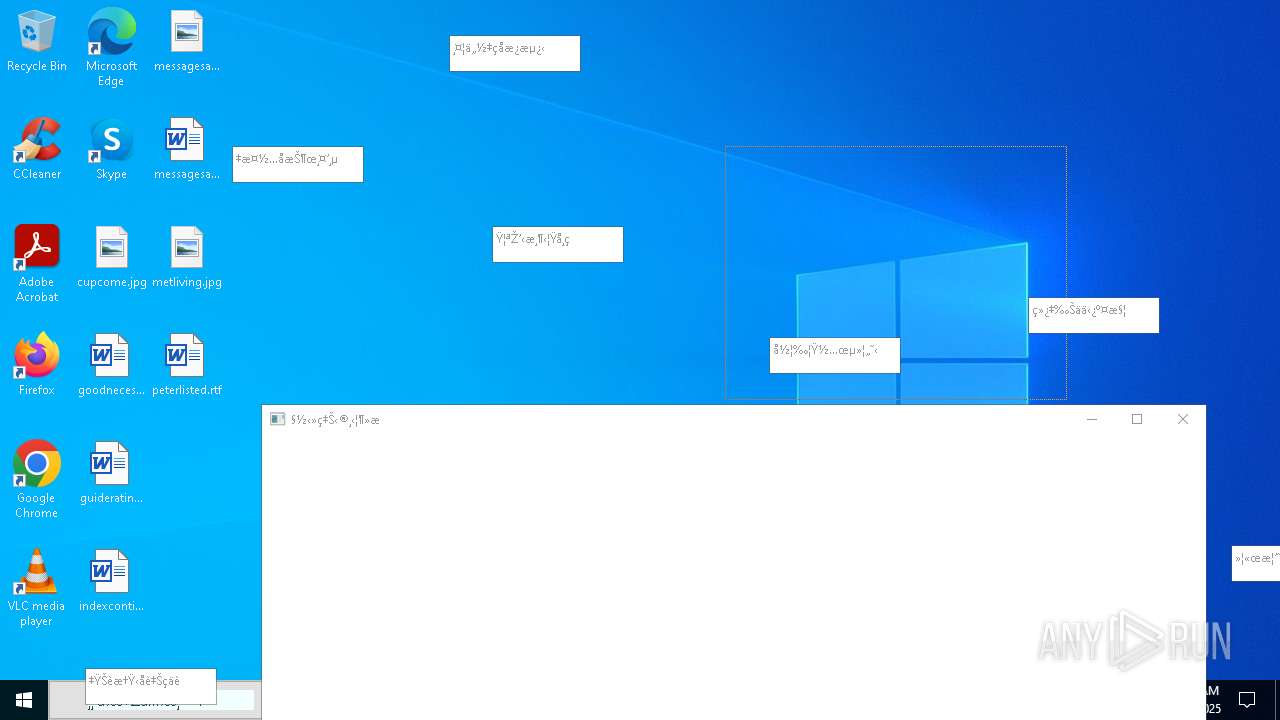Click the taskbar clock

click(1212, 700)
